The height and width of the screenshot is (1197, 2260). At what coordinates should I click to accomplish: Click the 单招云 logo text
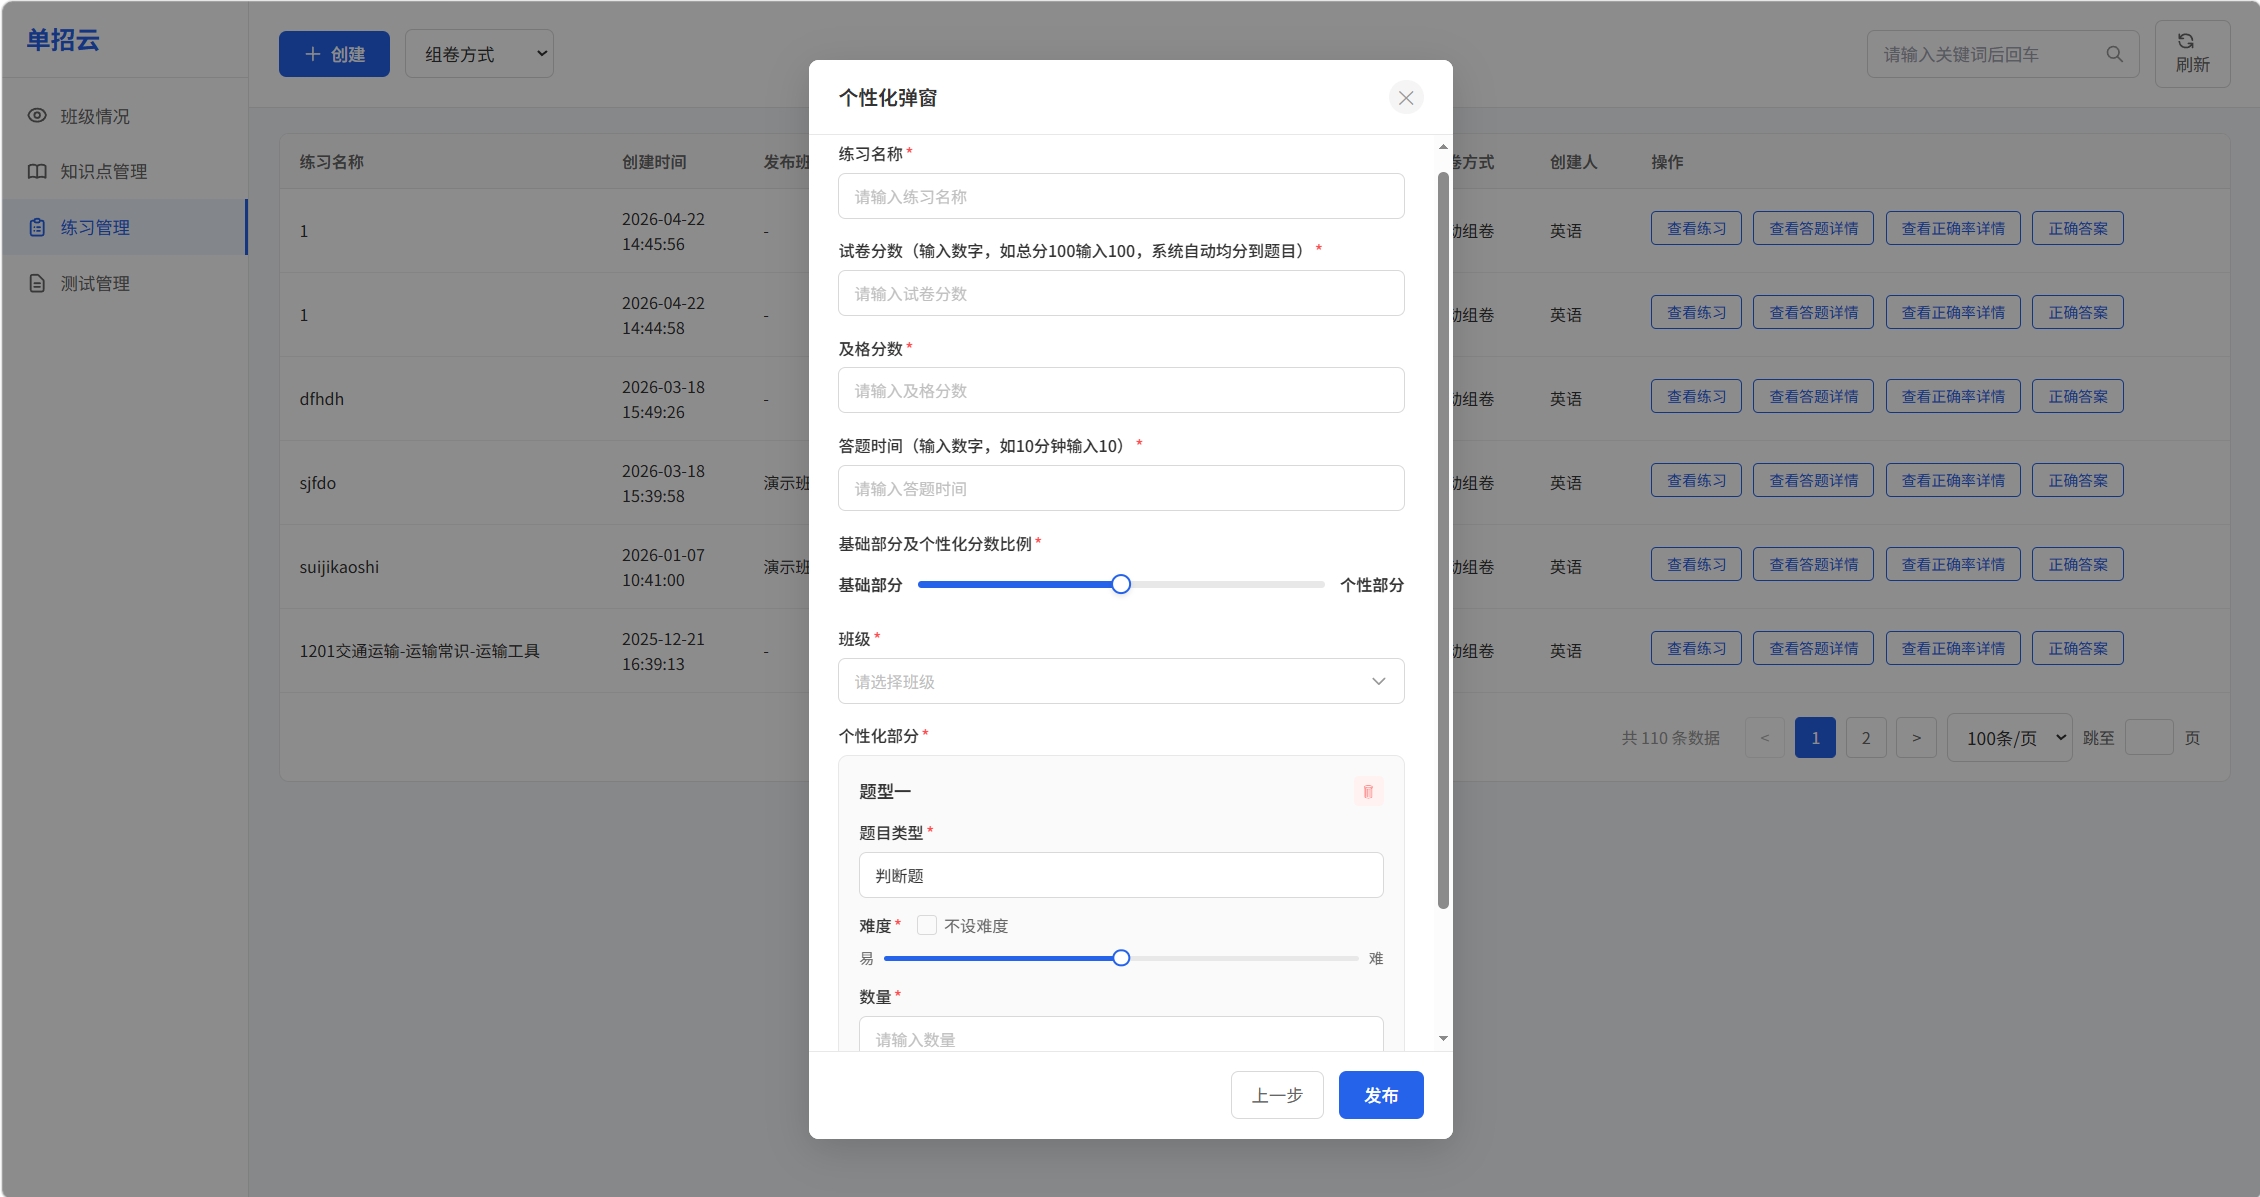coord(63,40)
